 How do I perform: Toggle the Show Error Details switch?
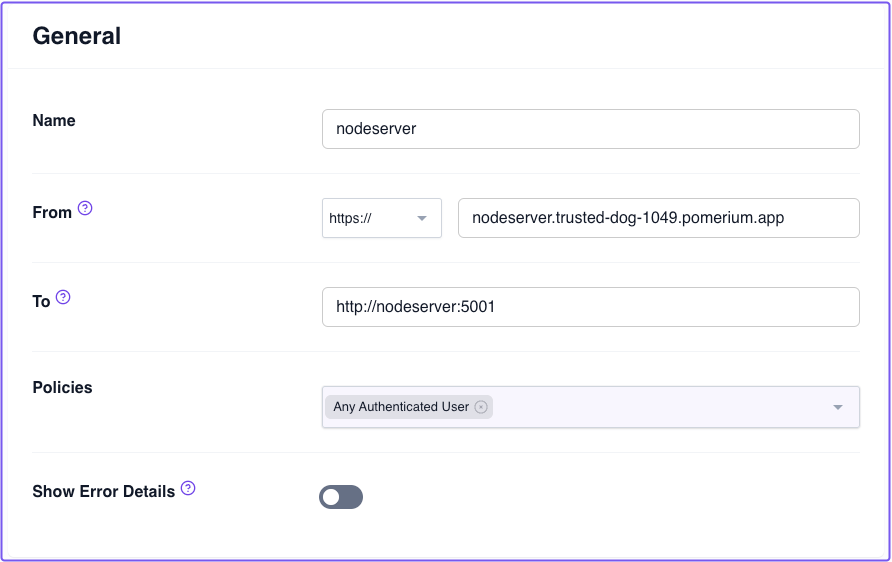point(341,497)
